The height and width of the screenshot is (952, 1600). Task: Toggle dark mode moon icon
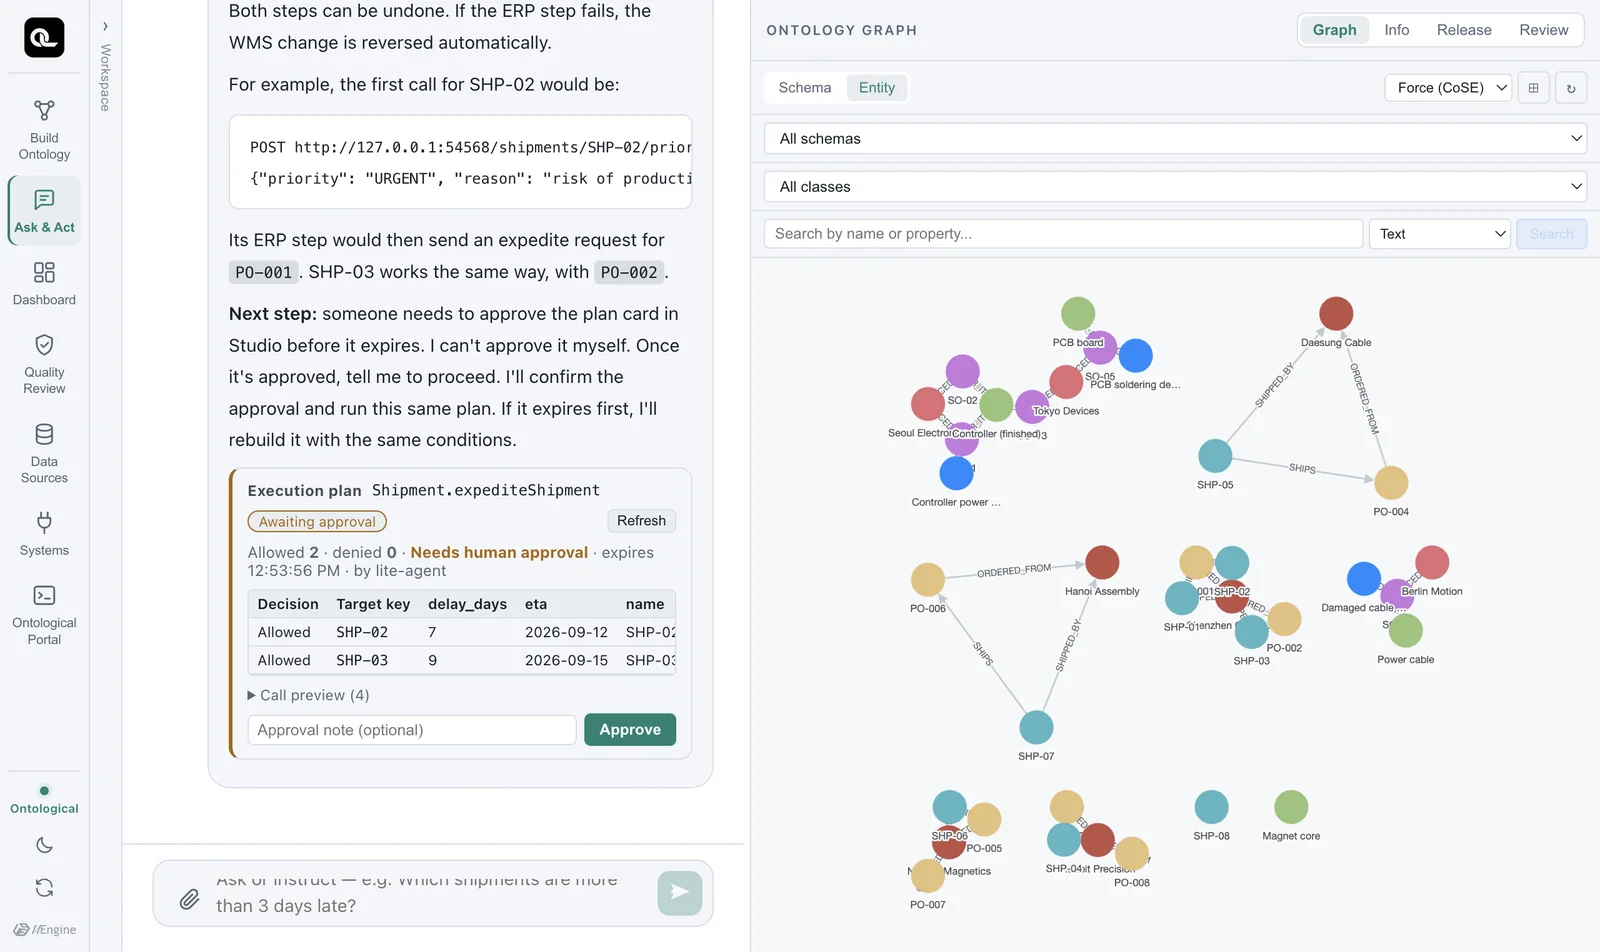pos(44,845)
